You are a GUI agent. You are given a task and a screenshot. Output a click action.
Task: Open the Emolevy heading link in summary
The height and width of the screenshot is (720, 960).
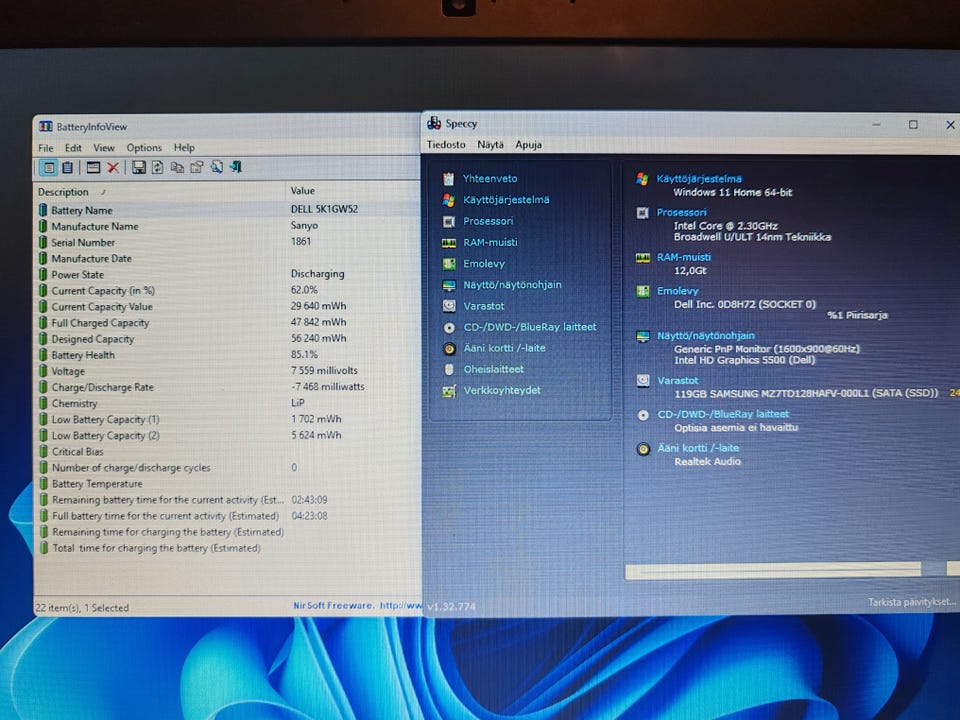click(x=677, y=291)
